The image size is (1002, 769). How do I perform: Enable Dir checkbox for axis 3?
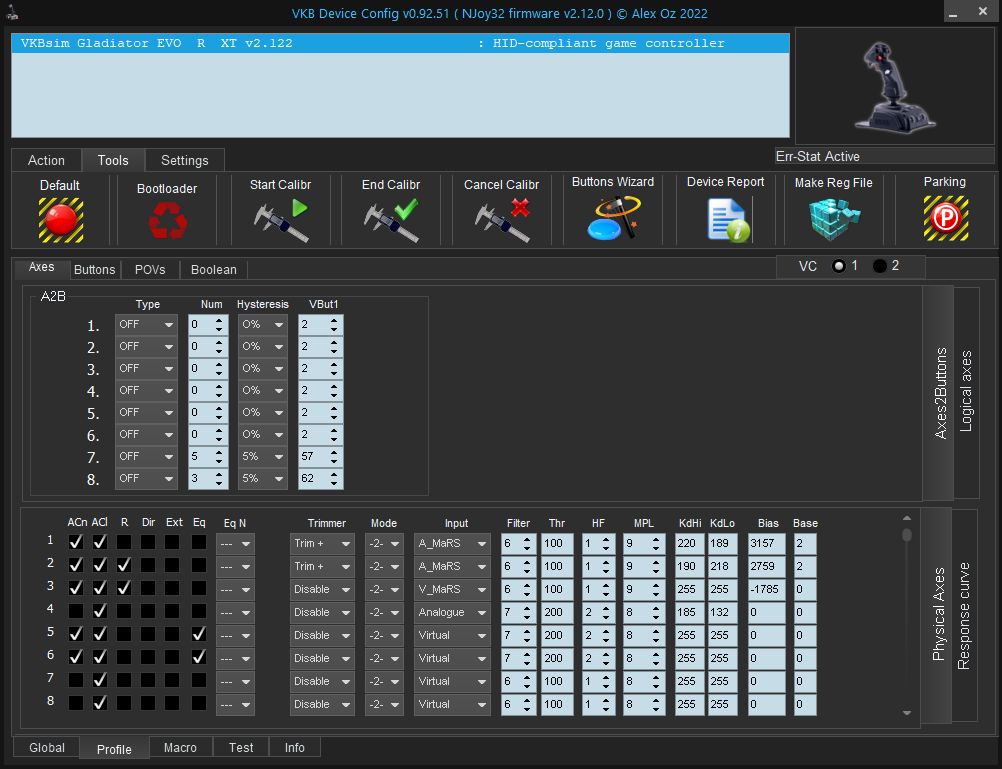[x=148, y=589]
